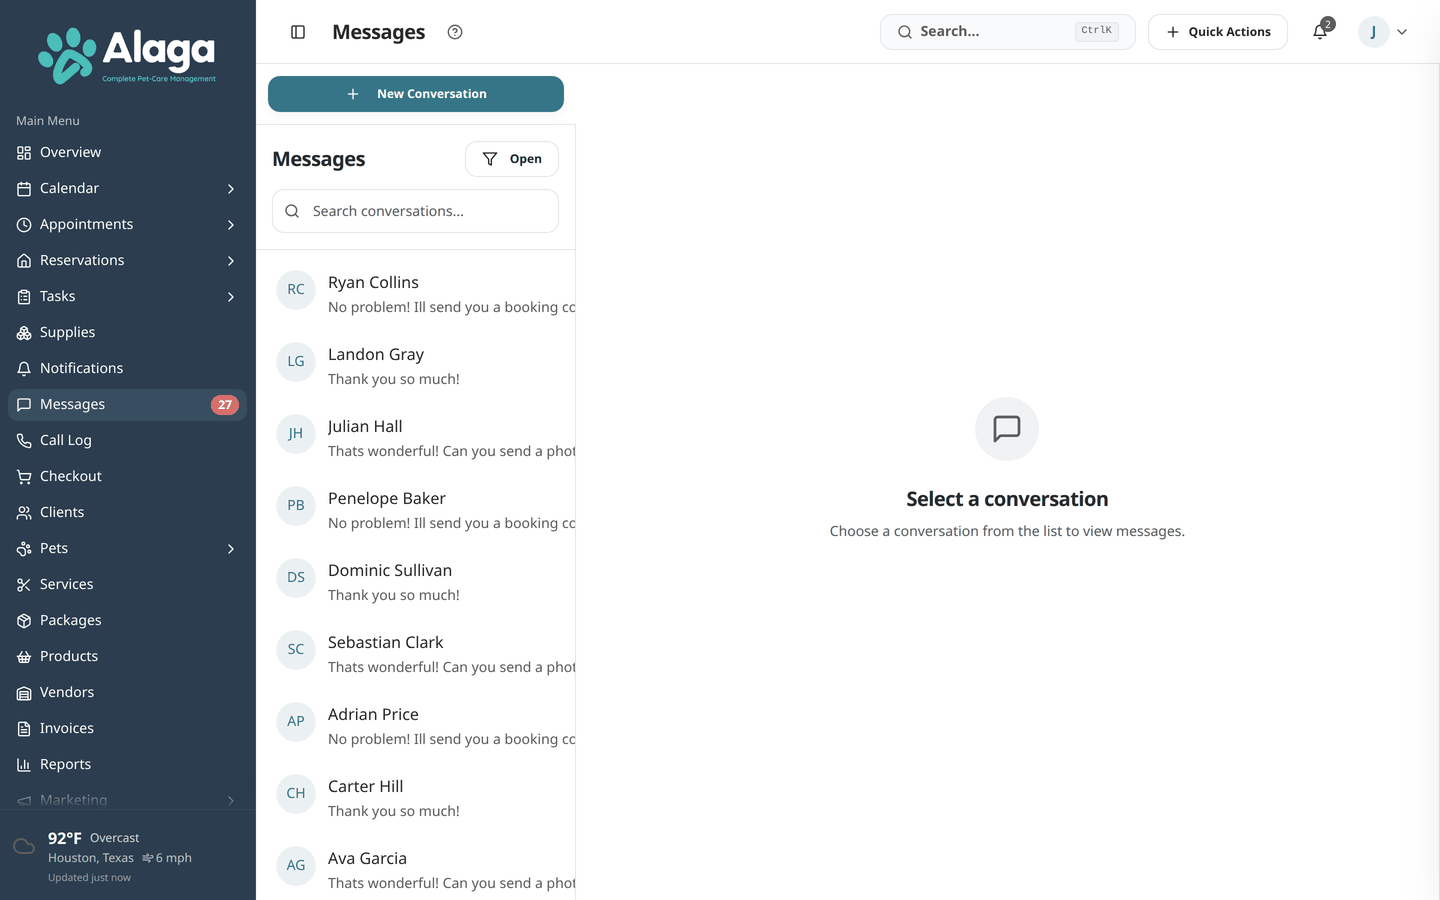The image size is (1440, 900).
Task: Select the AG avatar for Ava Garcia
Action: point(296,866)
